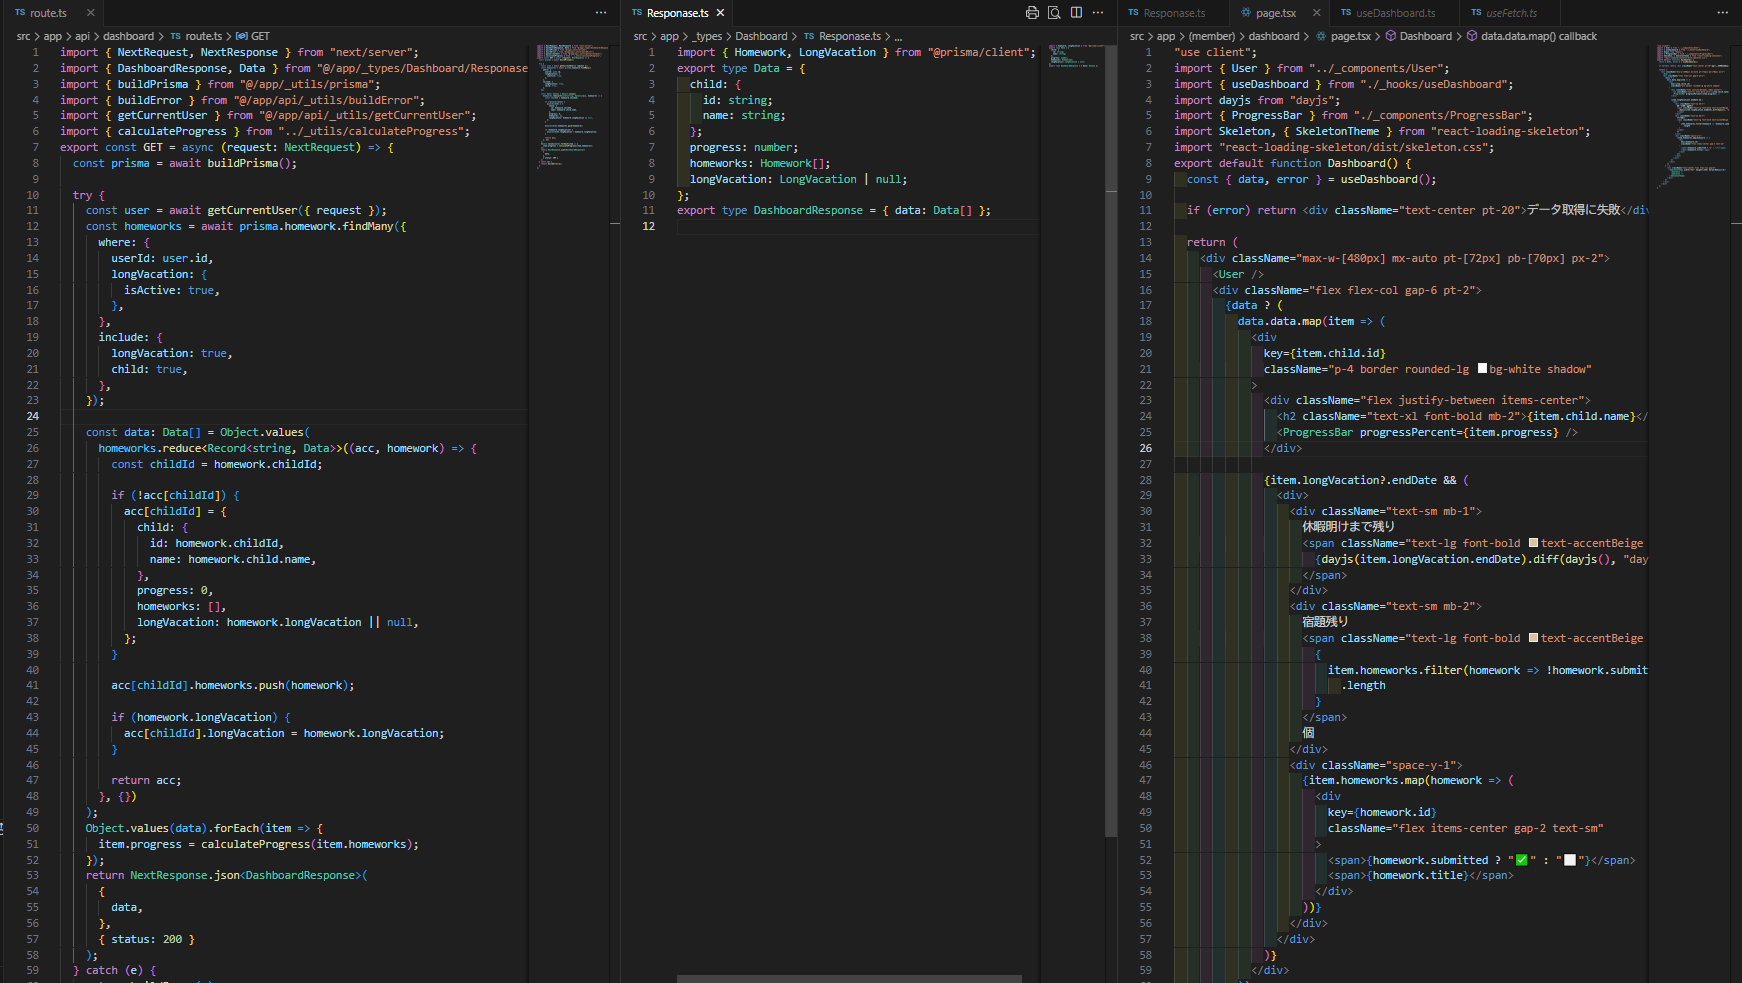Open the (member) breadcrumb in page.tsx path
The image size is (1742, 983).
point(1211,36)
